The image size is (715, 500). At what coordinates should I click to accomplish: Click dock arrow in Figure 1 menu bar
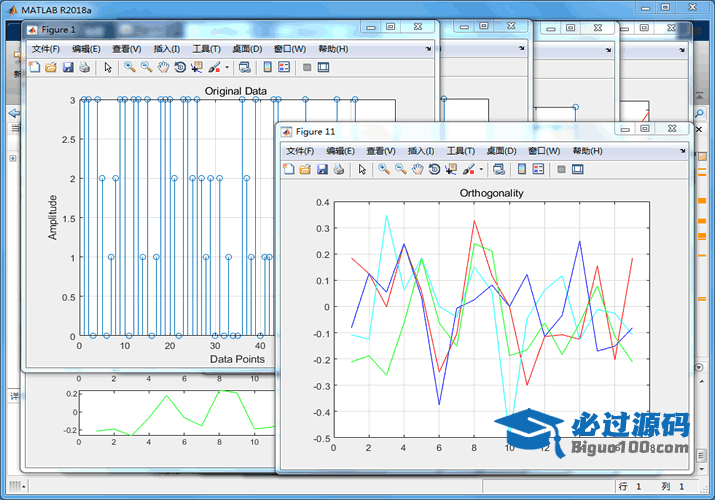pos(428,49)
